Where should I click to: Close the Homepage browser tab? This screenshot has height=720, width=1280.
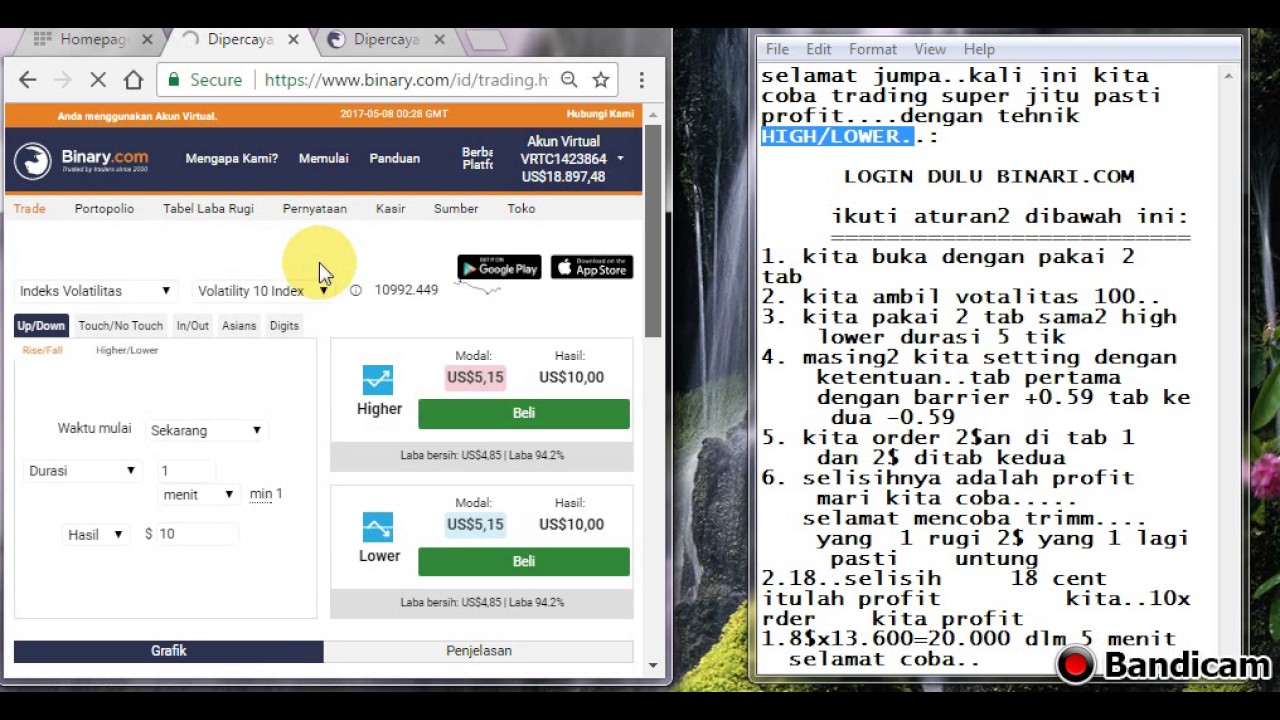point(147,40)
